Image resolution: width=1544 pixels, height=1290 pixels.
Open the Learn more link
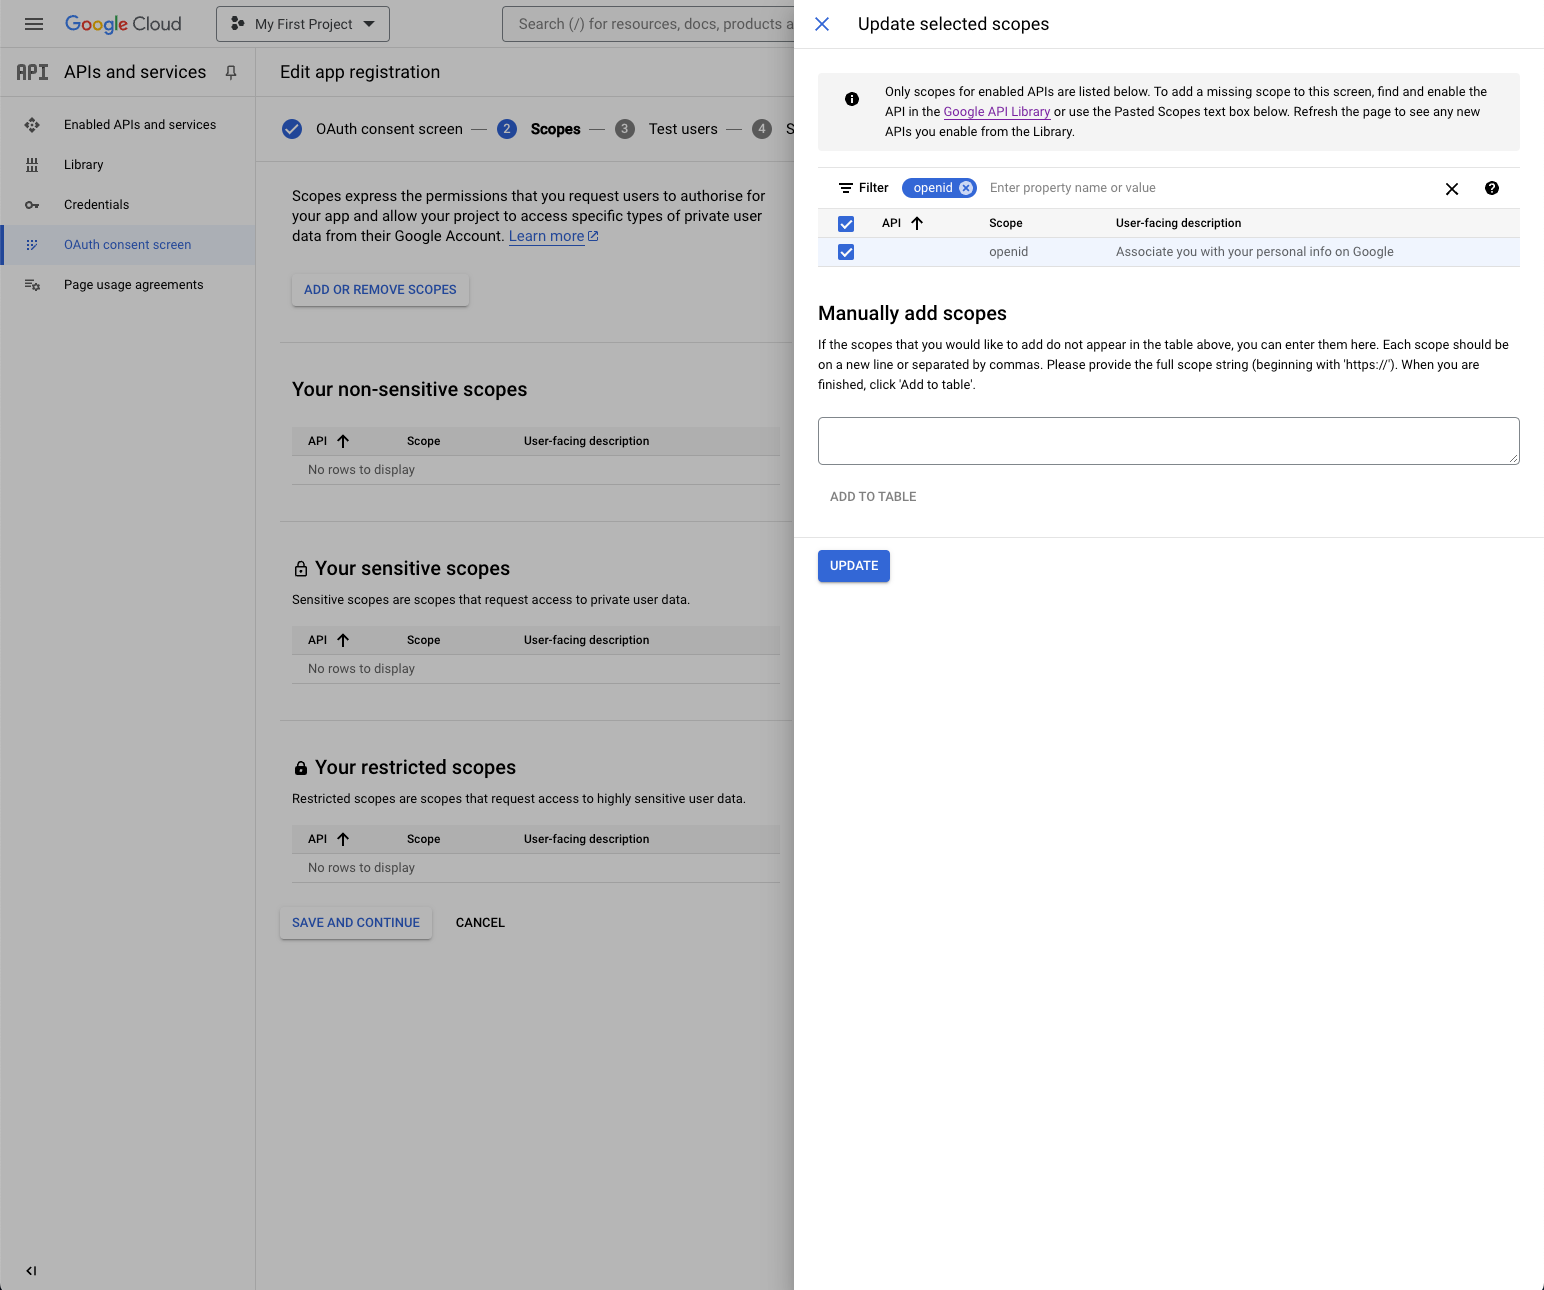pyautogui.click(x=553, y=236)
